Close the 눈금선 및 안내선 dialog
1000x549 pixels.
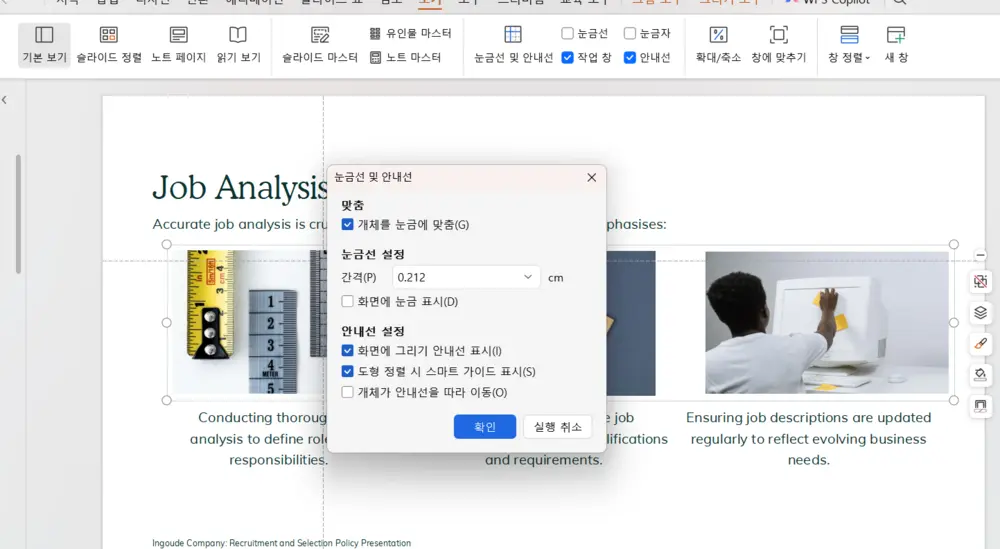click(x=592, y=177)
